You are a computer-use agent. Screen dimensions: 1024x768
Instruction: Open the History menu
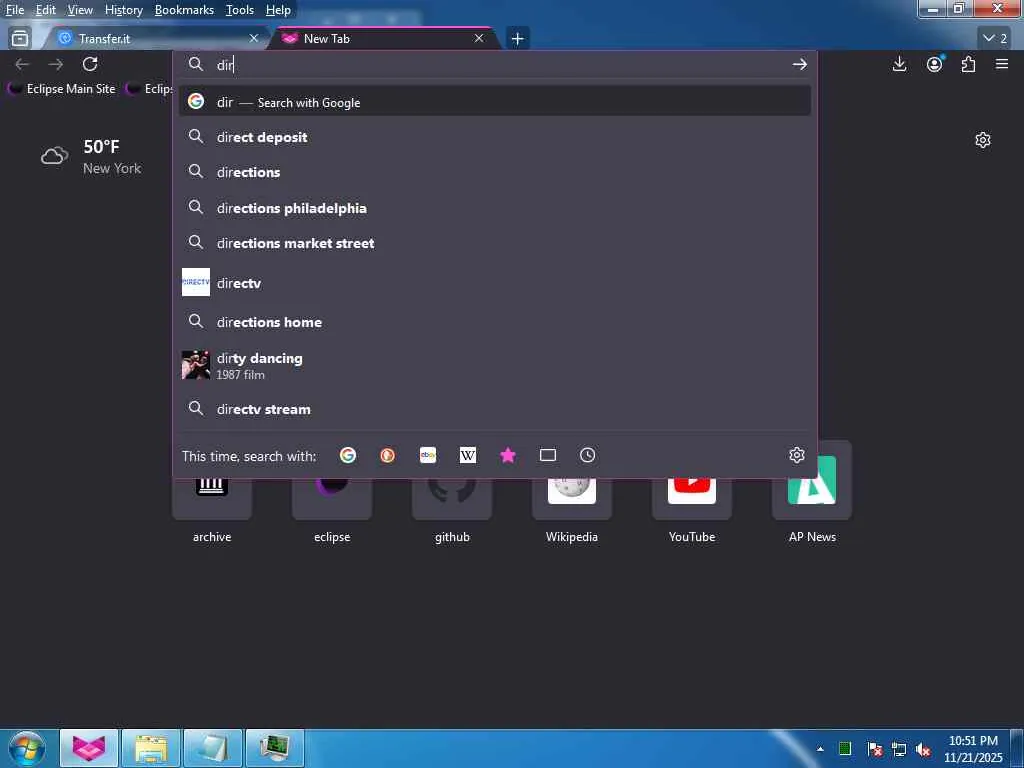tap(124, 10)
